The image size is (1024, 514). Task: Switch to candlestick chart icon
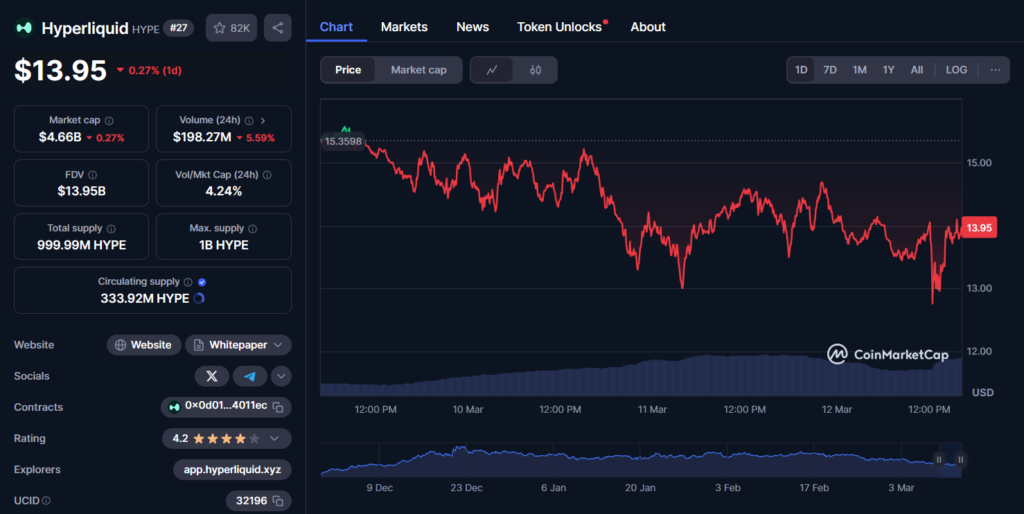click(535, 70)
